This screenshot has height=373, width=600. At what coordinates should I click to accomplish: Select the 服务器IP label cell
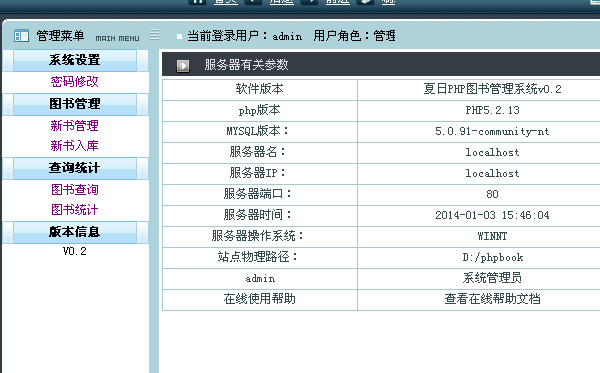(x=260, y=173)
